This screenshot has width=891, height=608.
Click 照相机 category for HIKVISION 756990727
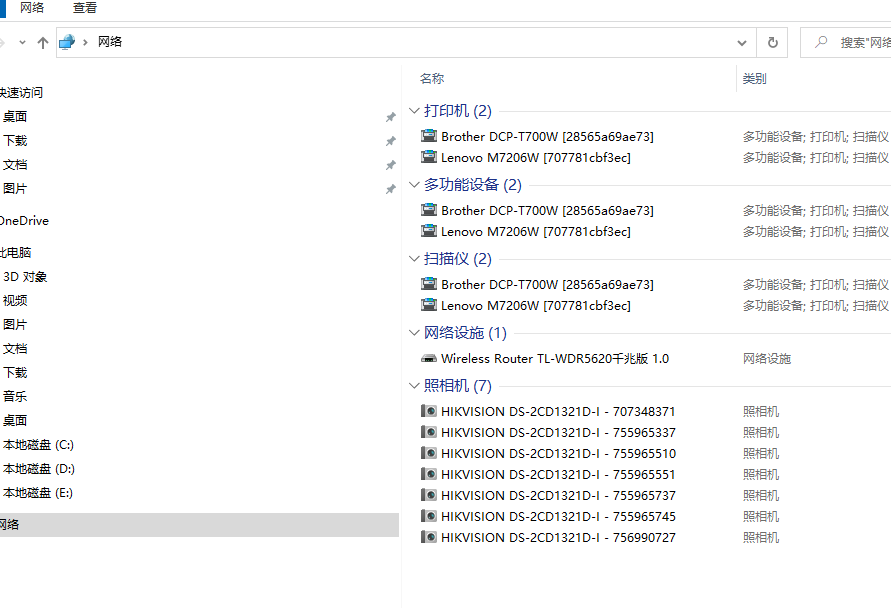[x=761, y=537]
